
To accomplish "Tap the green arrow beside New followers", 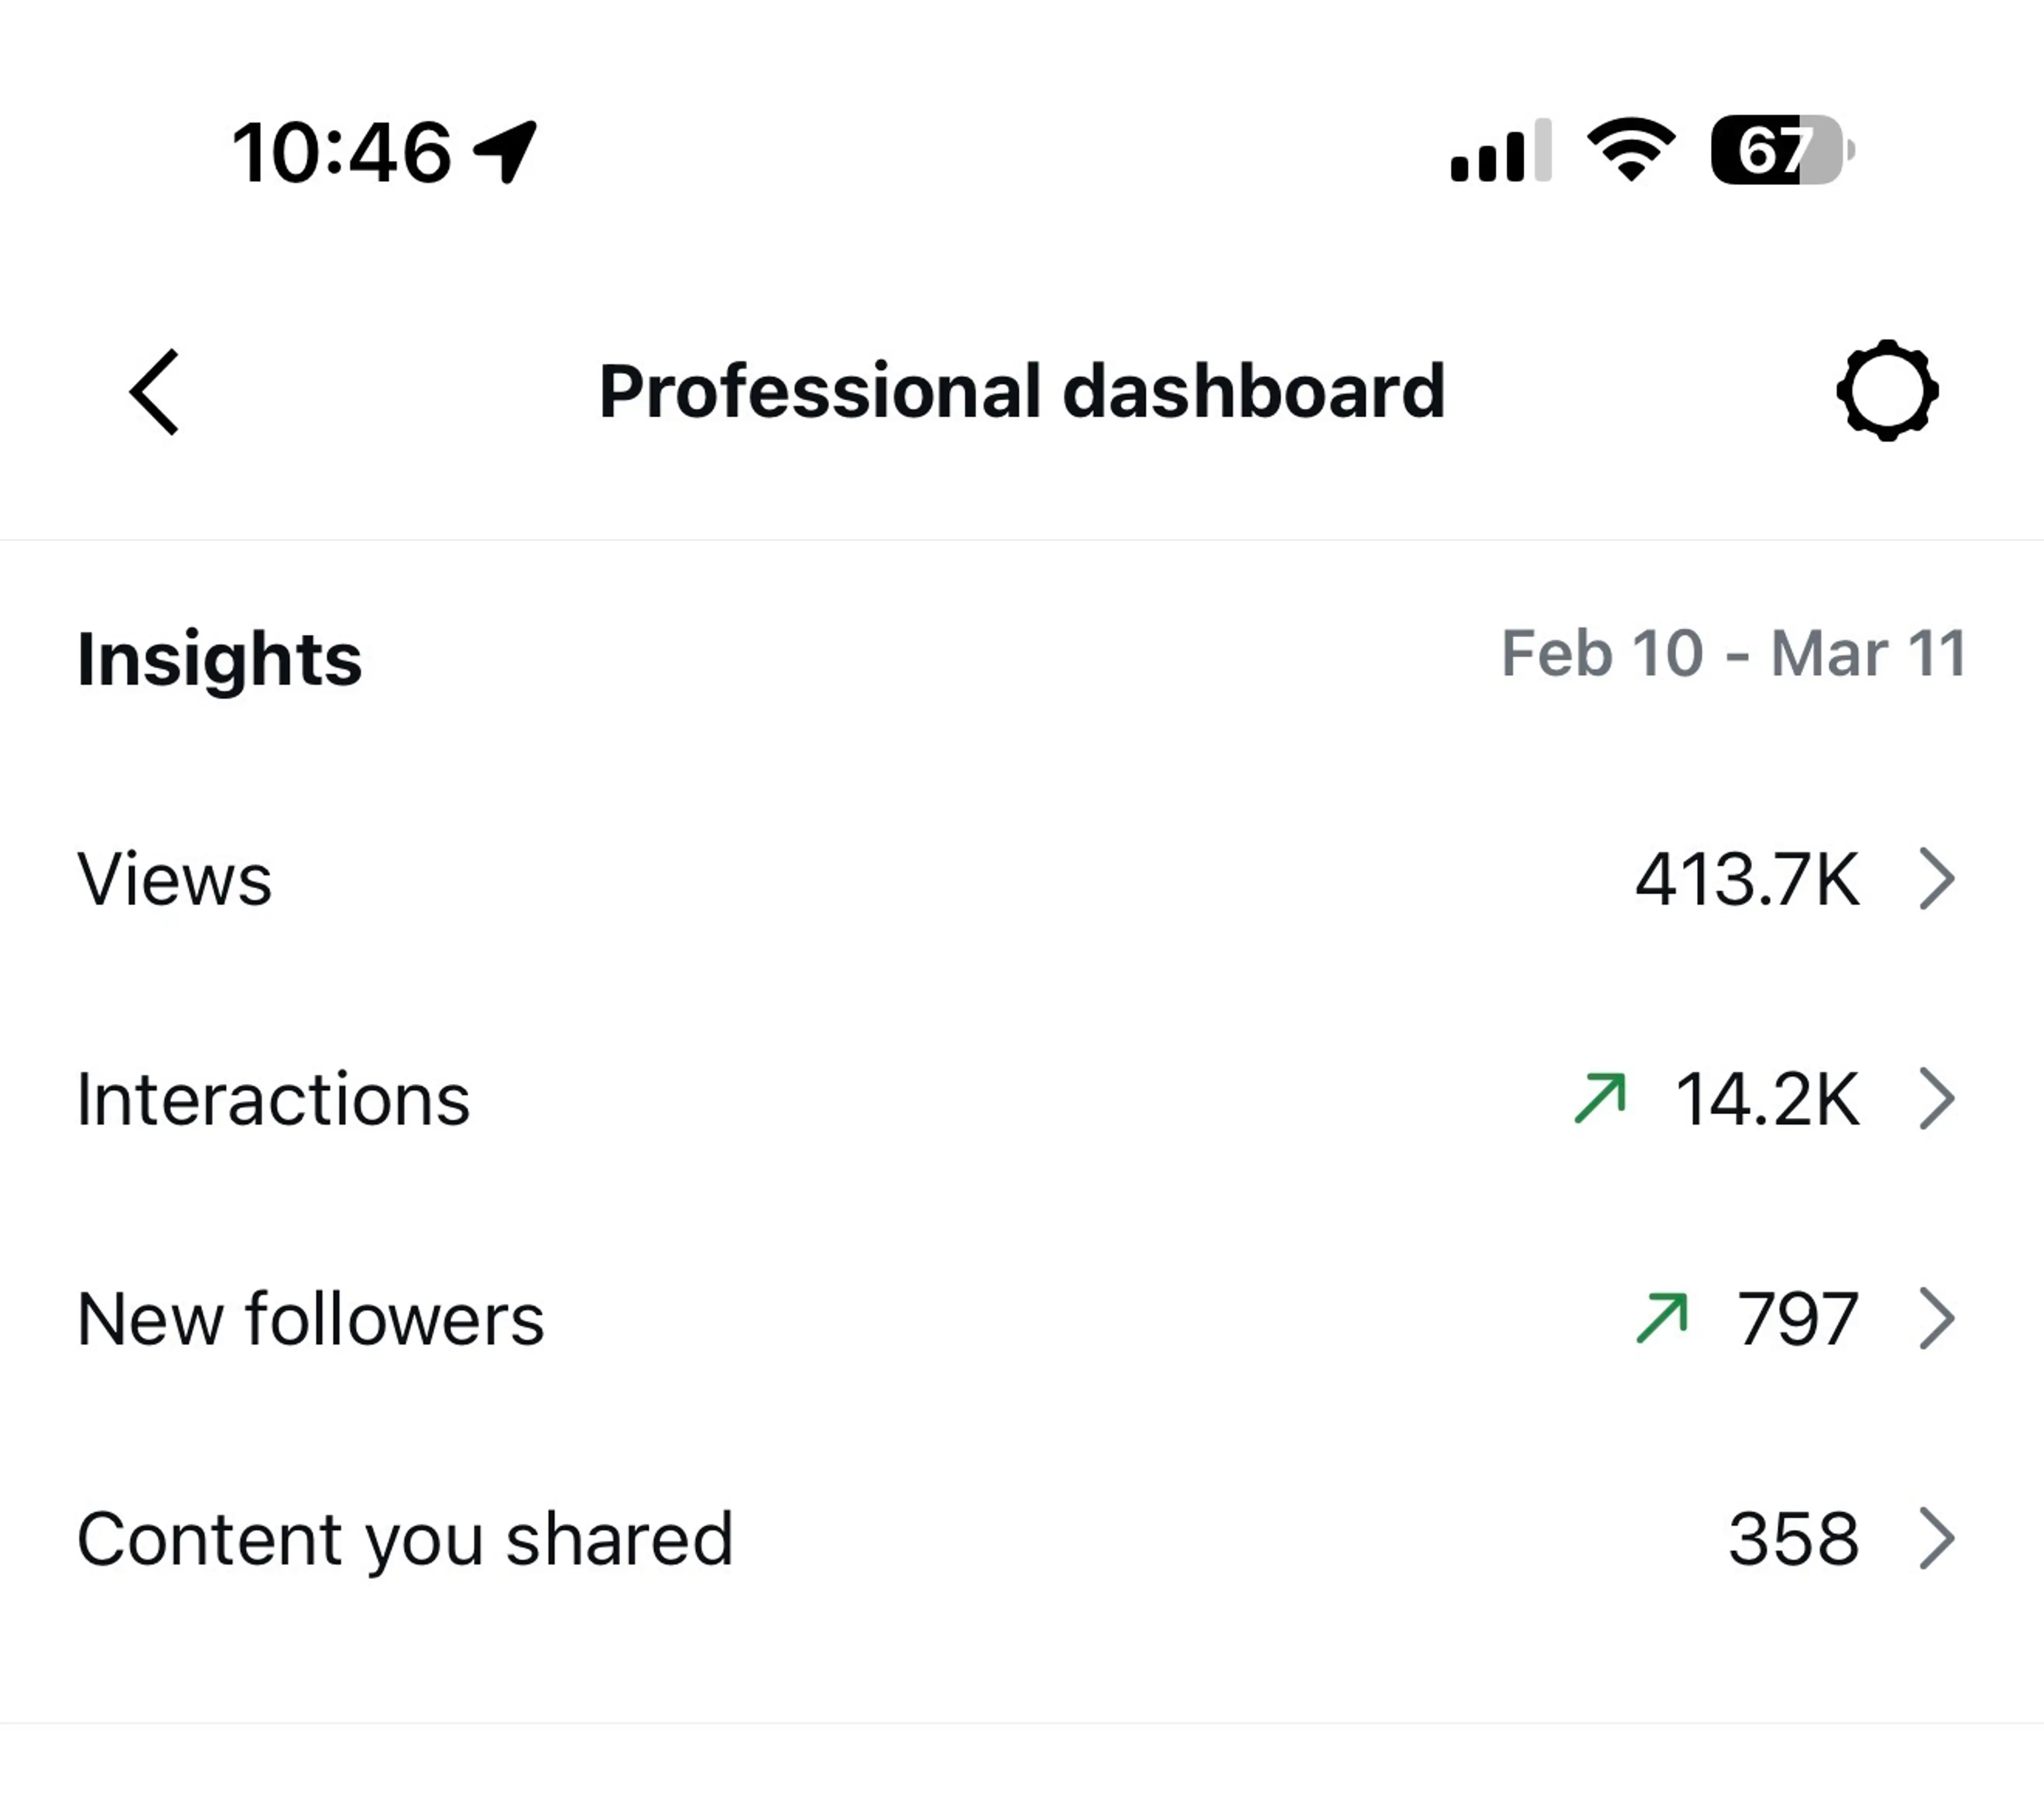I will click(1662, 1318).
